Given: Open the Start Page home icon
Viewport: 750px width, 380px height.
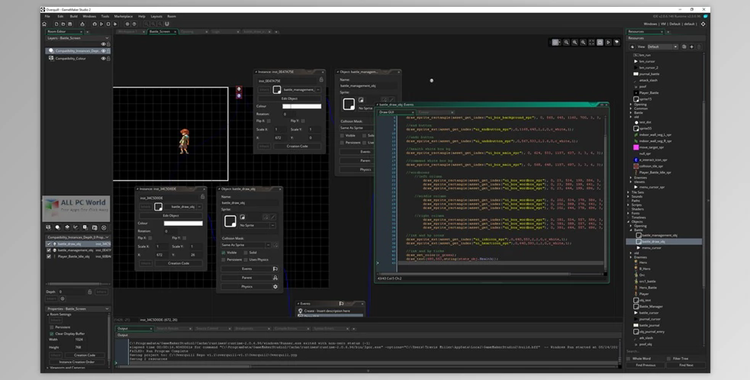Looking at the screenshot, I should pos(44,24).
